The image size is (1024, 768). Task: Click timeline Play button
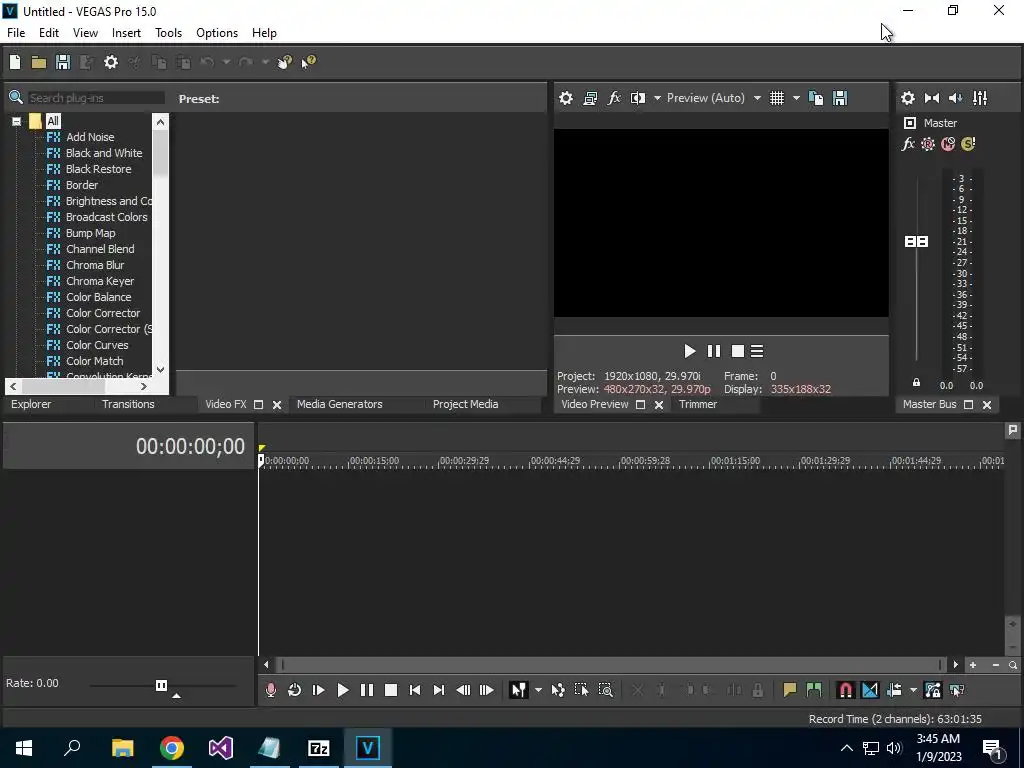point(342,690)
